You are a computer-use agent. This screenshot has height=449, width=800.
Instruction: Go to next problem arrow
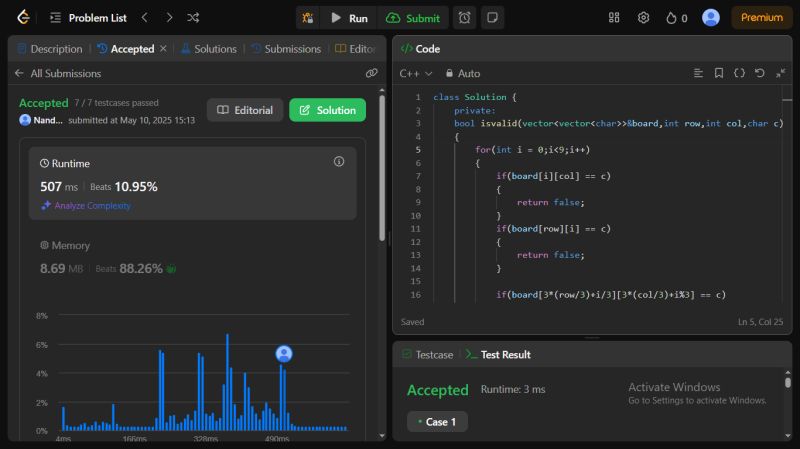169,18
